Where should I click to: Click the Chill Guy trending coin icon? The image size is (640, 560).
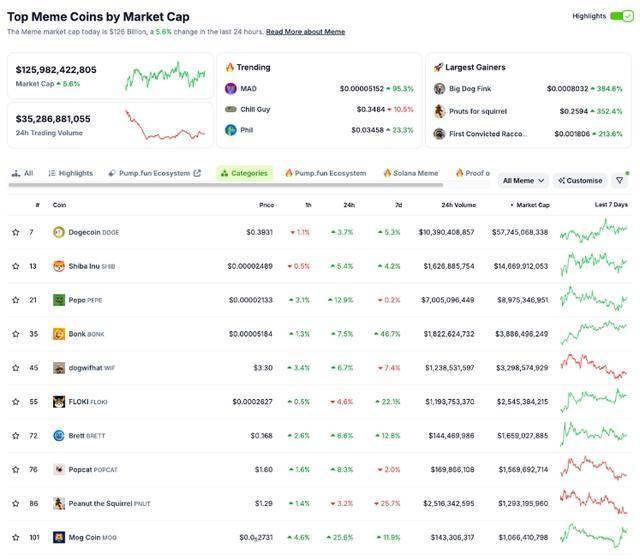tap(231, 109)
